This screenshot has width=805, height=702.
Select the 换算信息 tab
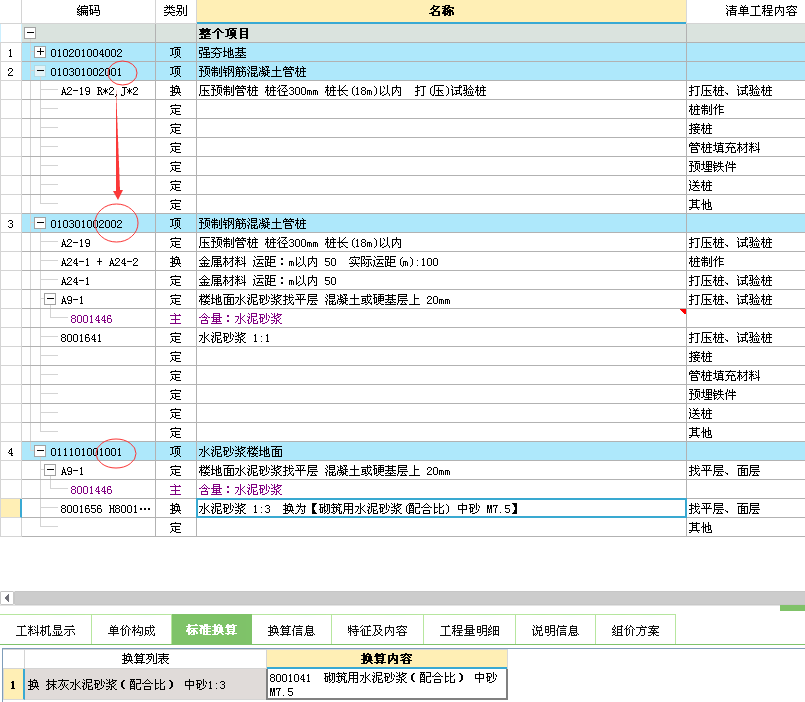click(291, 631)
